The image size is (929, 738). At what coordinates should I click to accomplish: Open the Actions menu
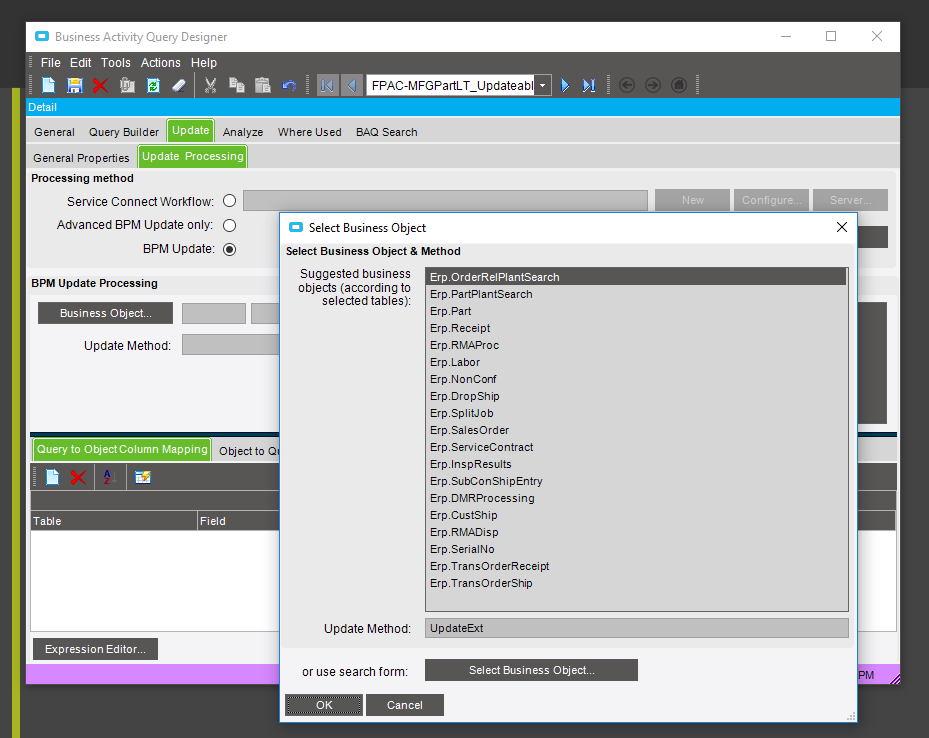pos(160,63)
